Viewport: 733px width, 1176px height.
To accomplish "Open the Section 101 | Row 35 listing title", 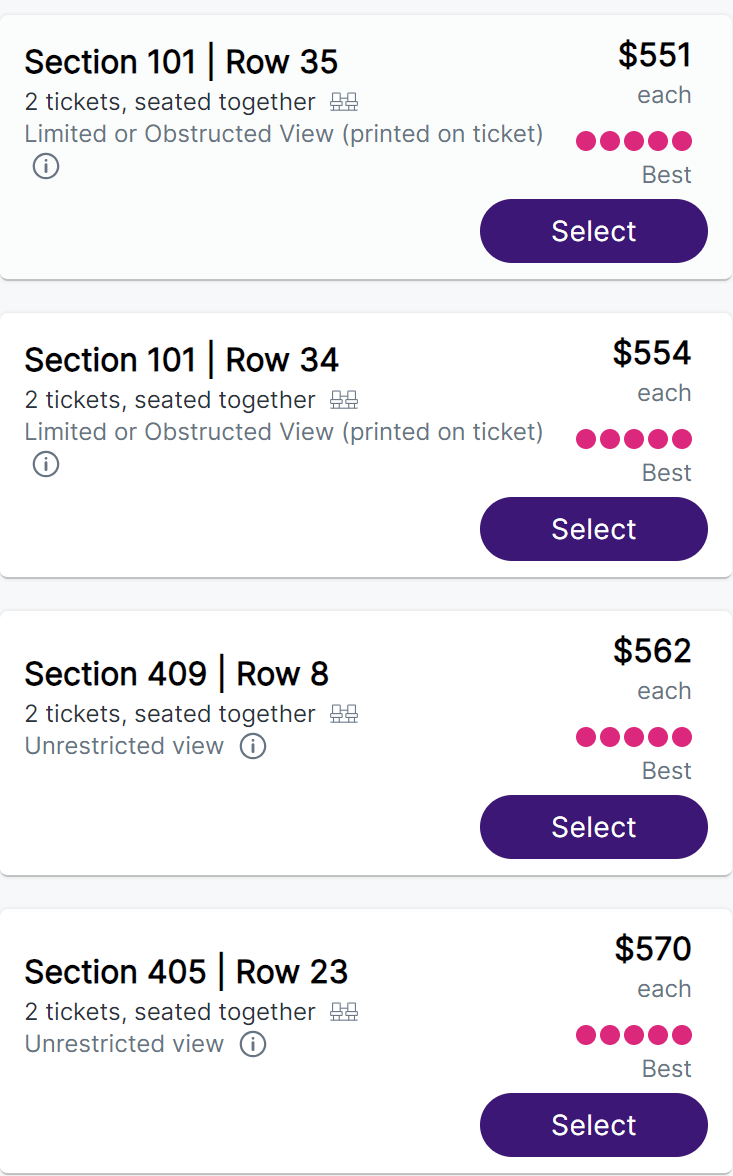I will (x=181, y=62).
